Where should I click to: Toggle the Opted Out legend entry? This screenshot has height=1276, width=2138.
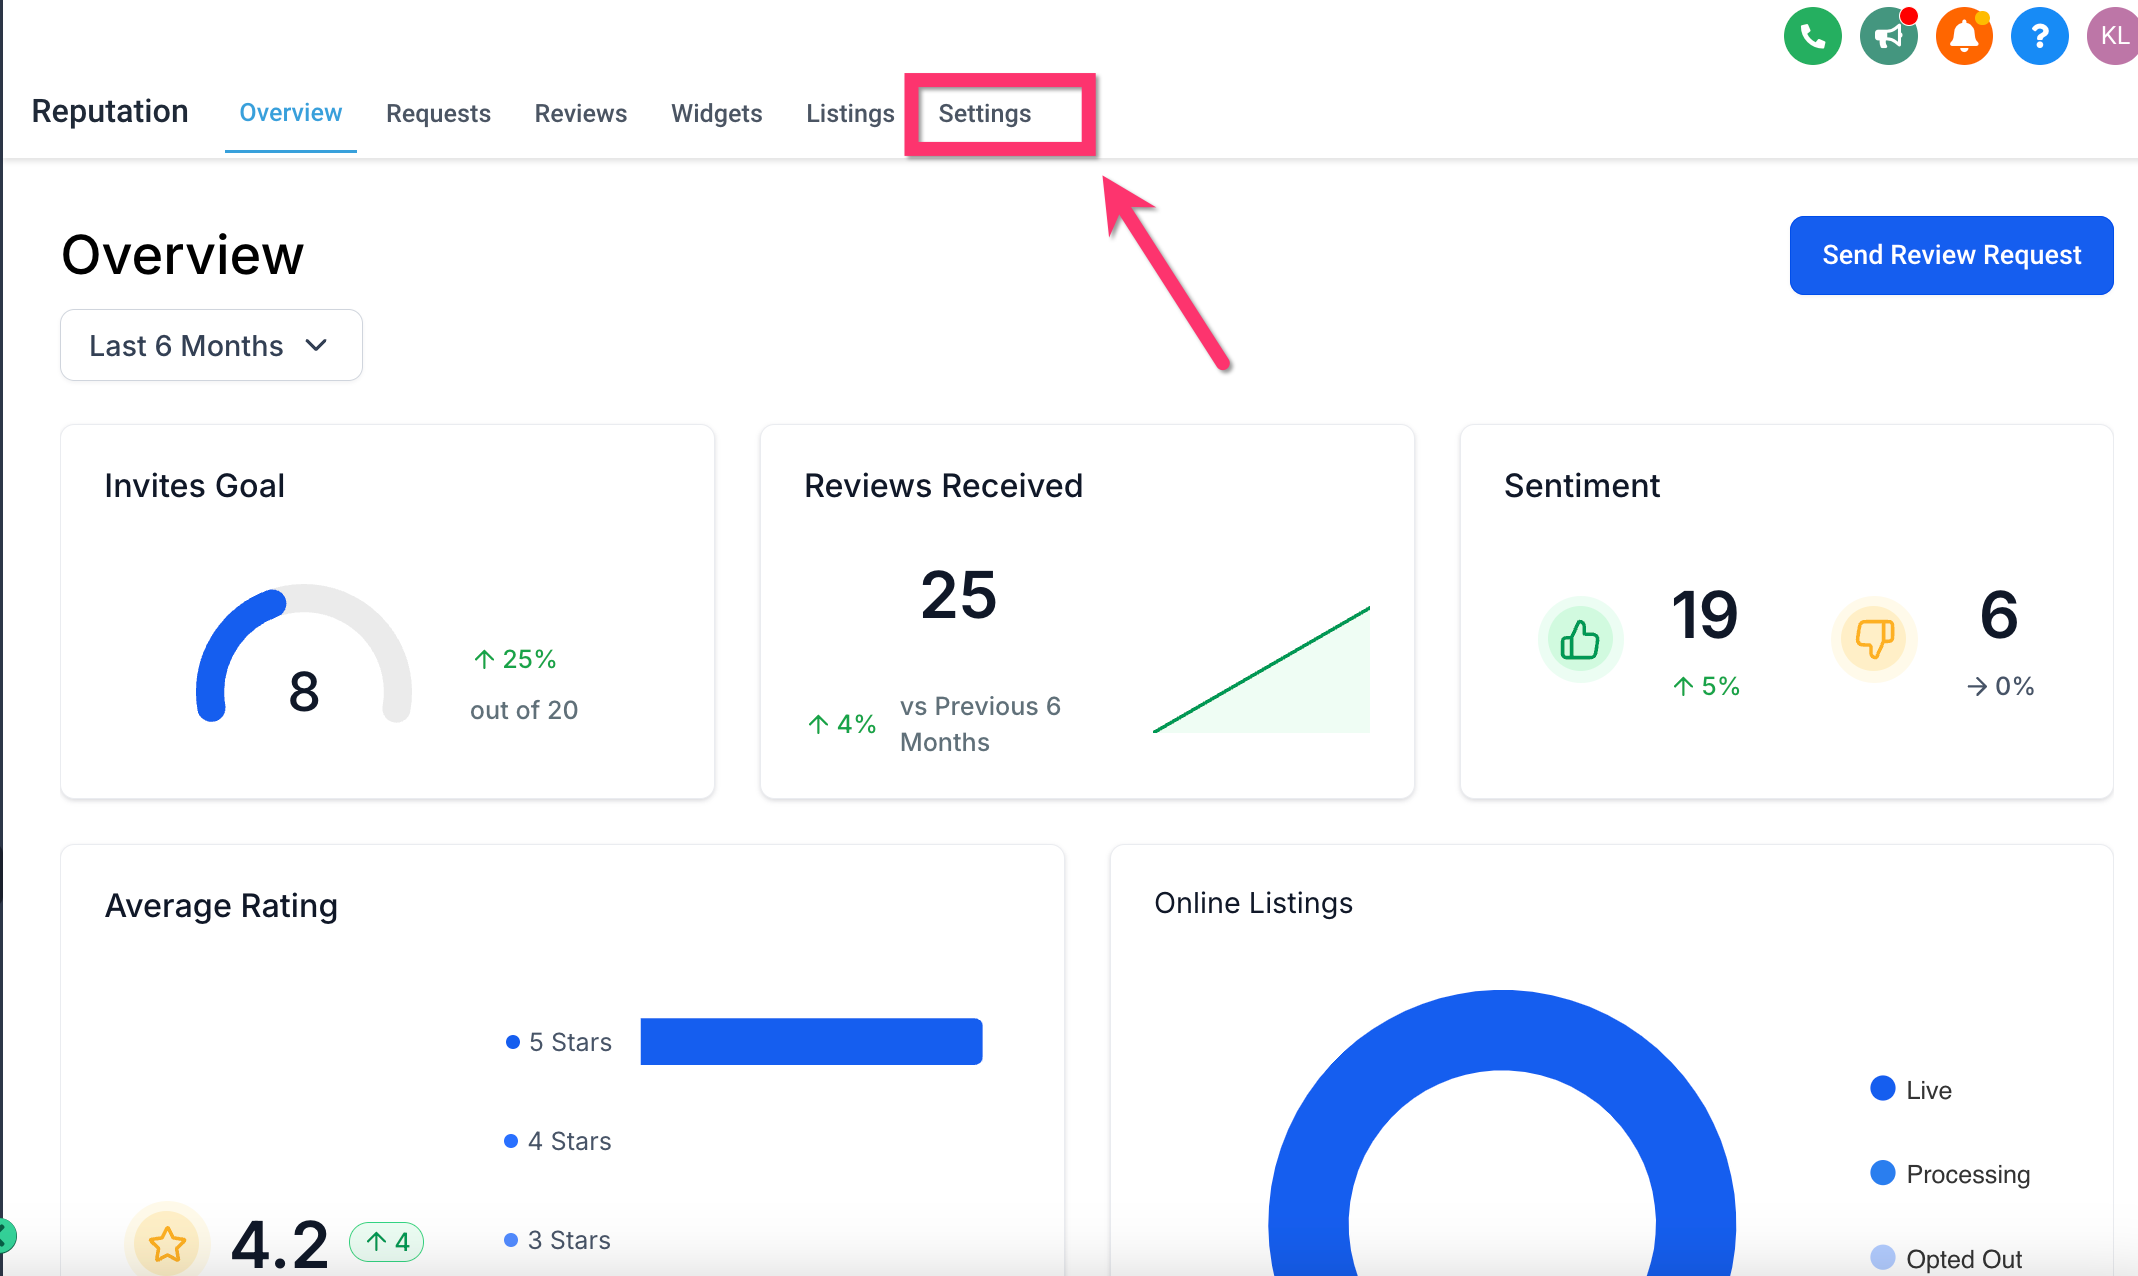click(1962, 1258)
